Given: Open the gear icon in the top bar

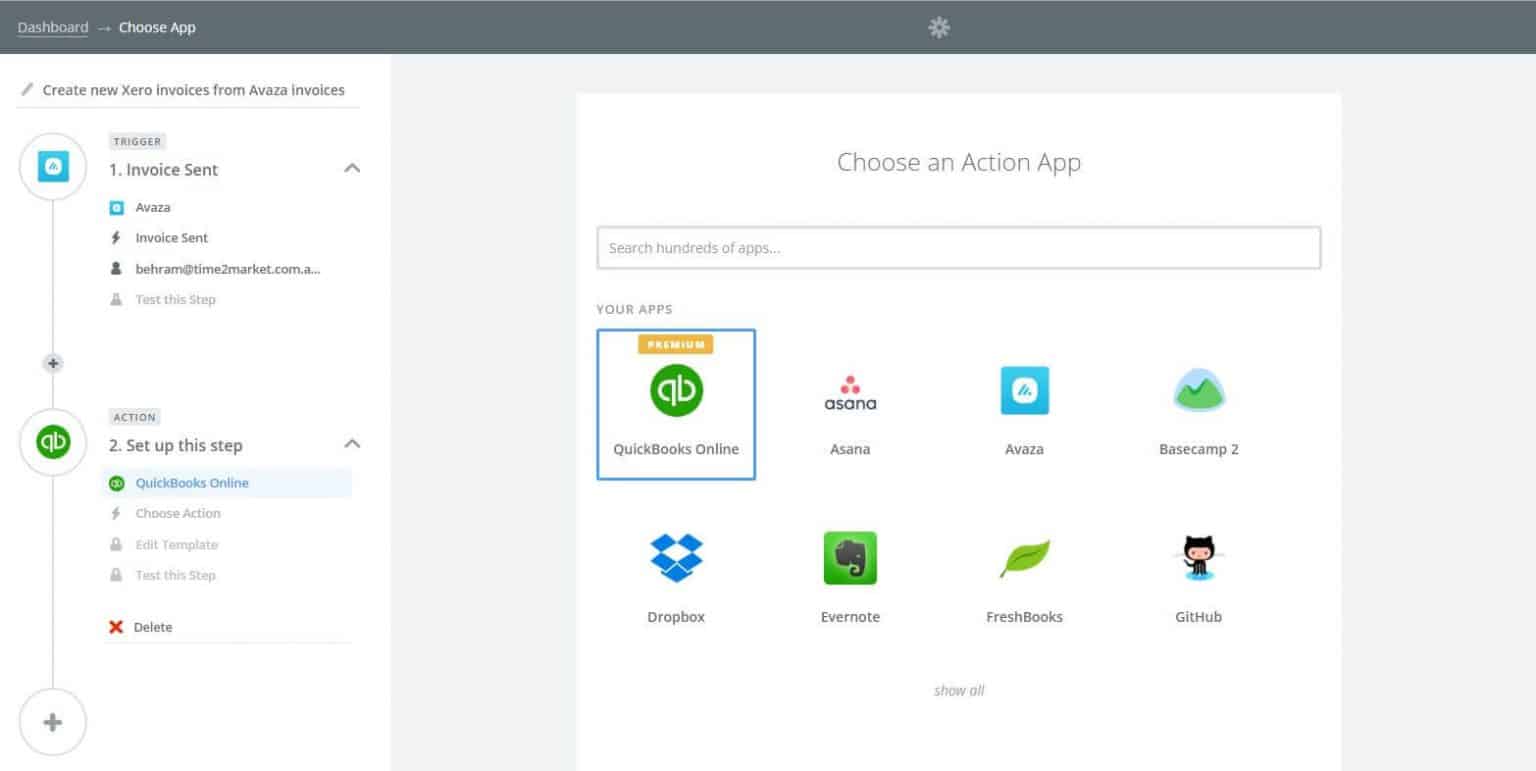Looking at the screenshot, I should (938, 27).
